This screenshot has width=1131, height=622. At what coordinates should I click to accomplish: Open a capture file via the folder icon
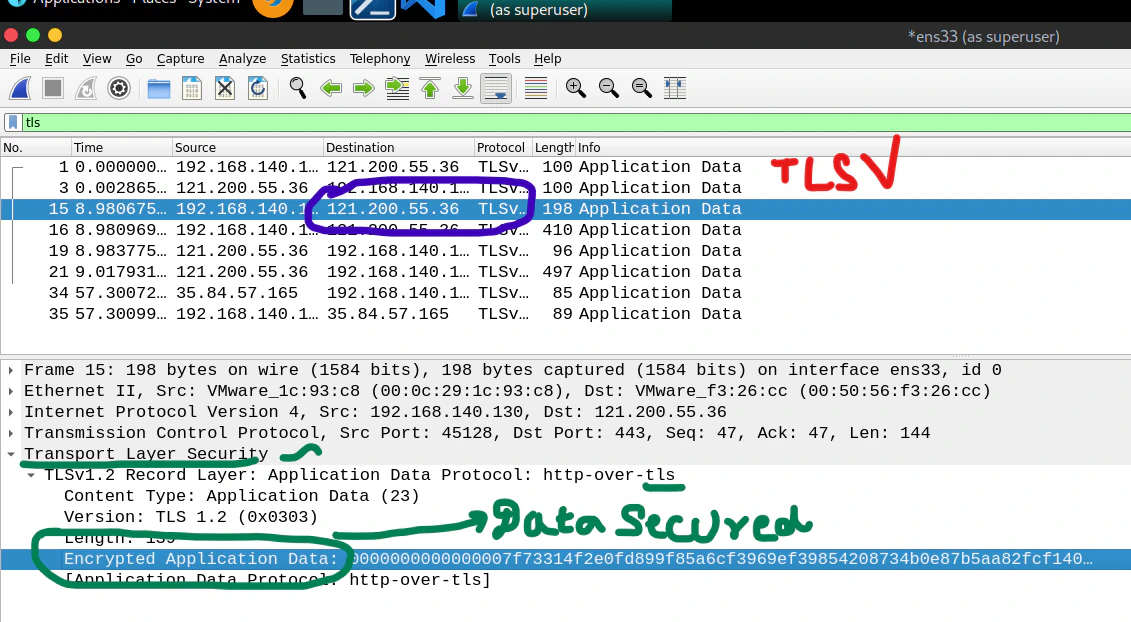click(159, 88)
